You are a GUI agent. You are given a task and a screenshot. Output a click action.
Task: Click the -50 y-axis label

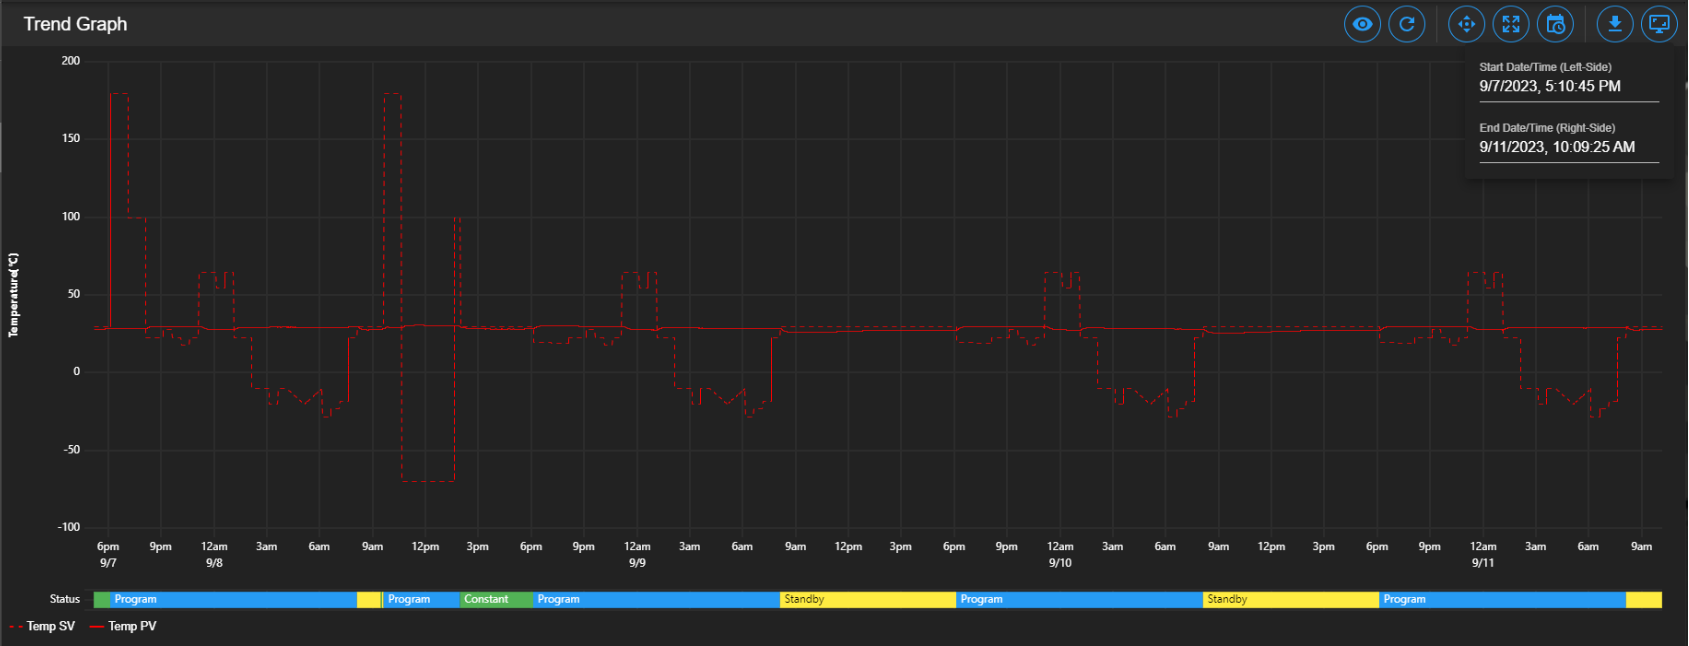click(x=72, y=449)
